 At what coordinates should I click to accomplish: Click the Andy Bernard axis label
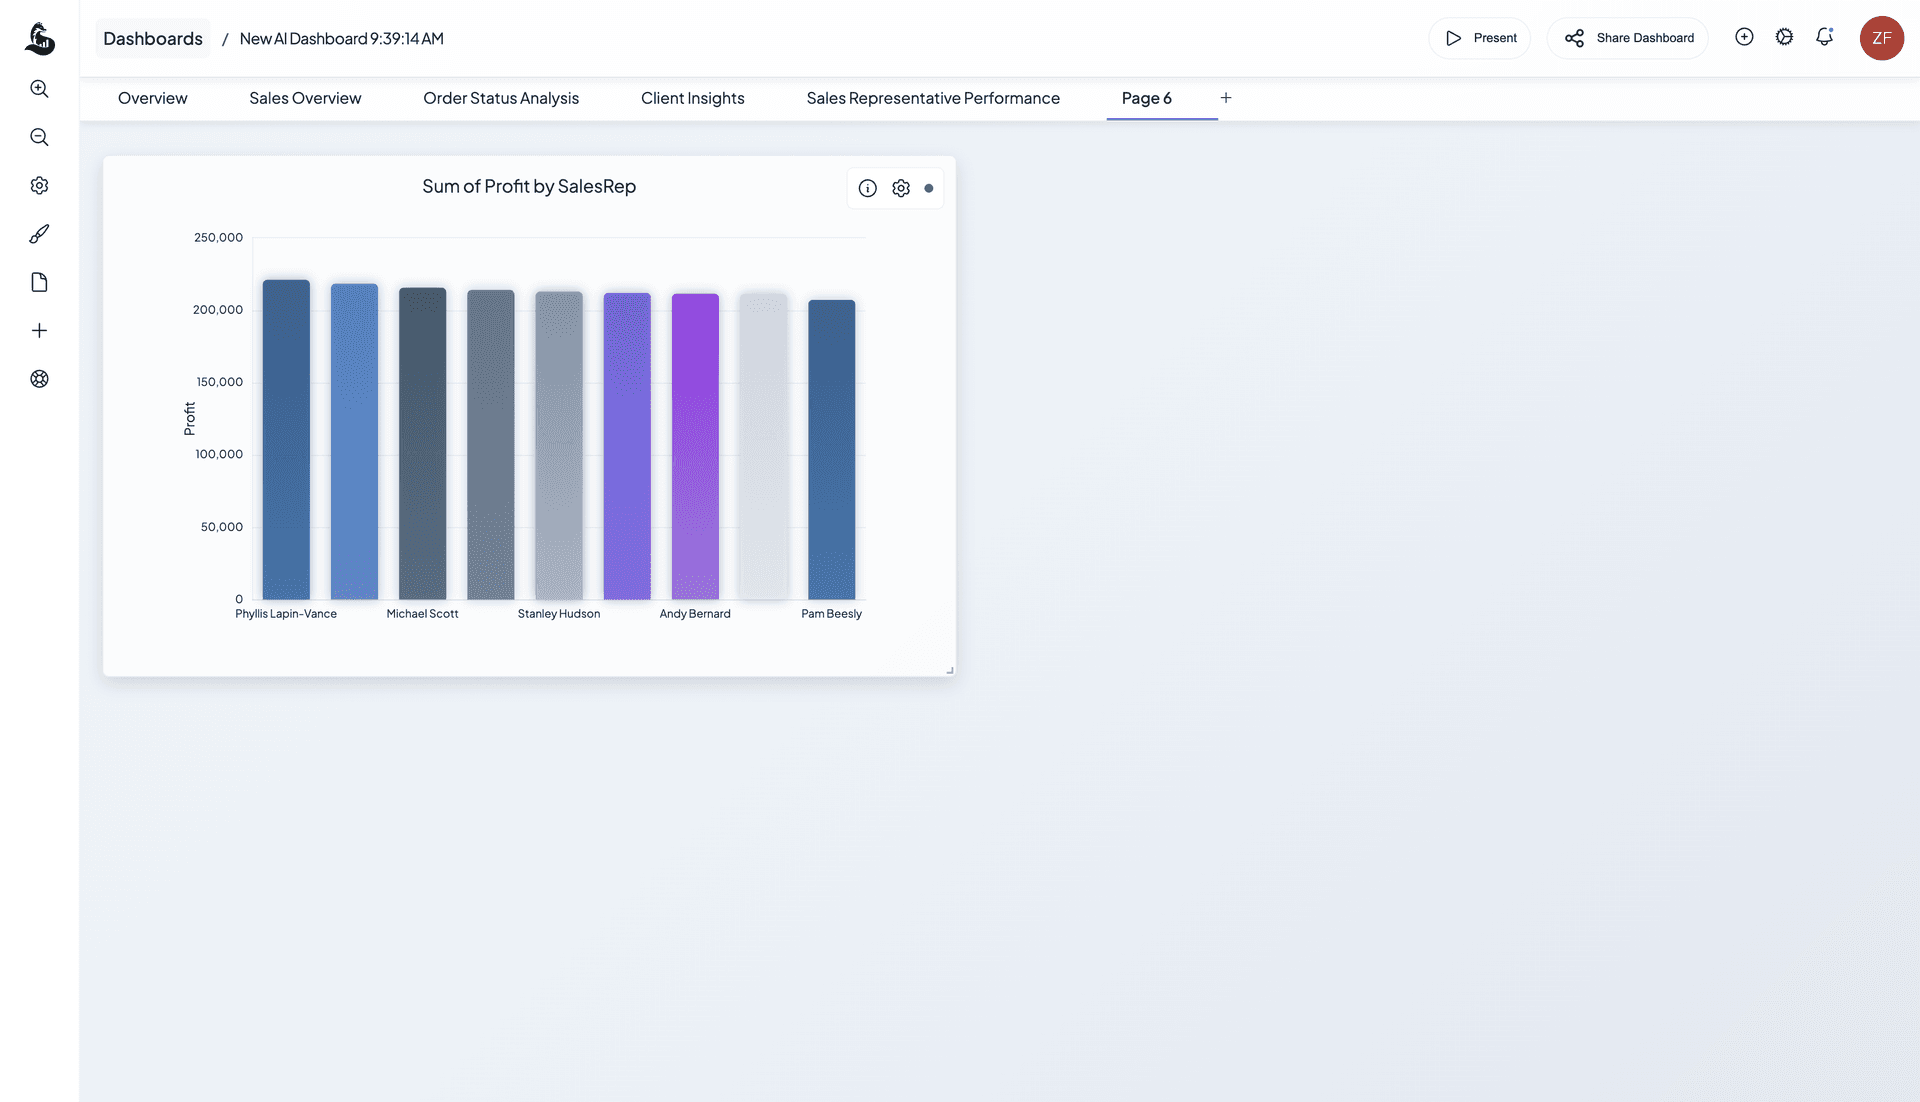[x=695, y=614]
